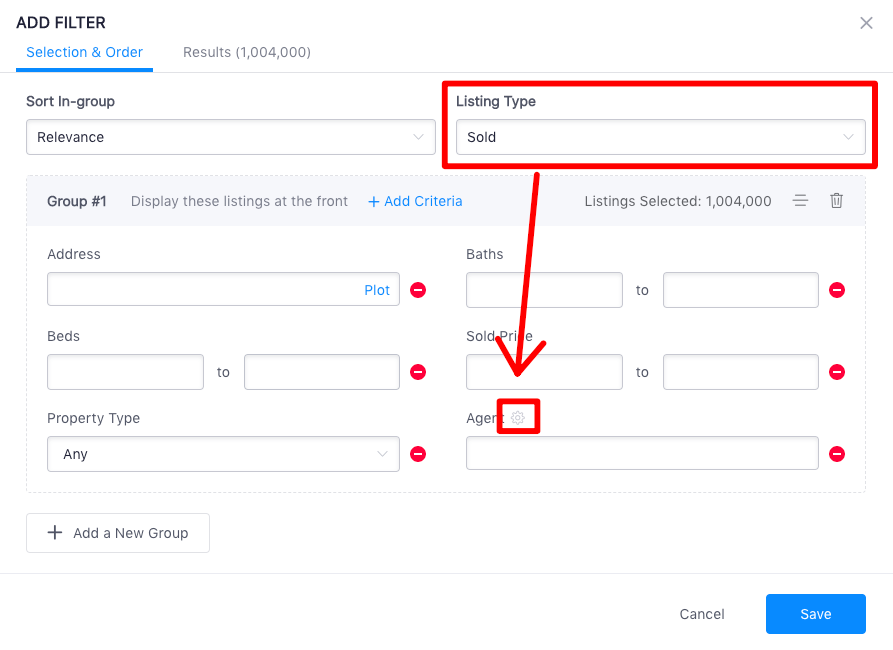Viewport: 893px width, 650px height.
Task: Click the Agent settings gear icon
Action: (518, 418)
